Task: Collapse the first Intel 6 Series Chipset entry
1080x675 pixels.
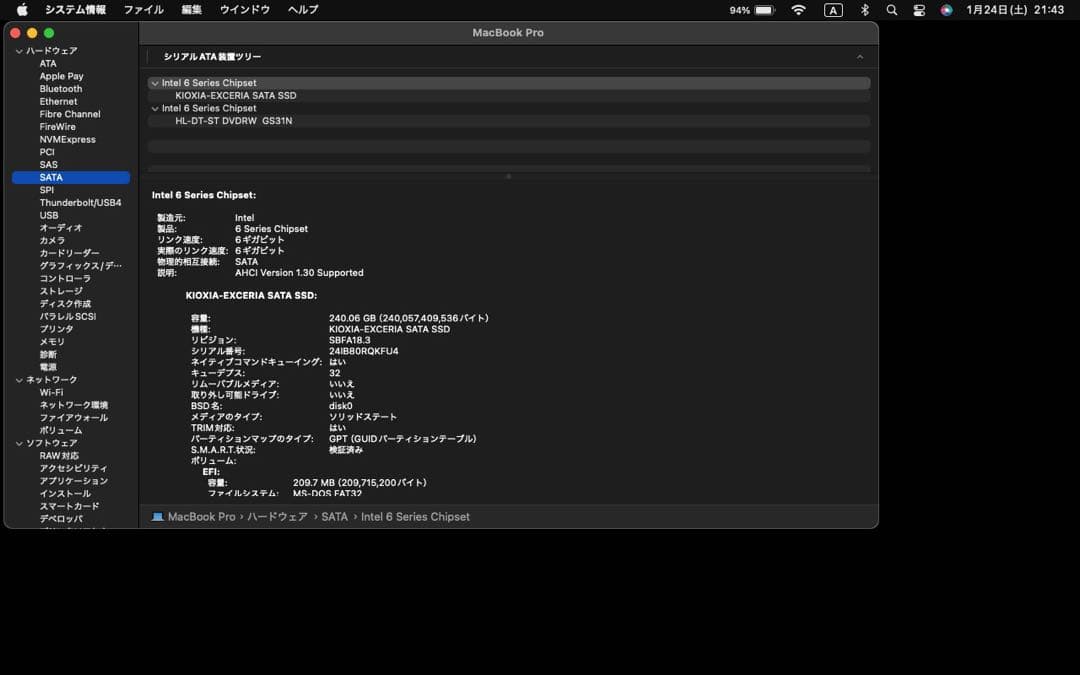Action: 157,82
